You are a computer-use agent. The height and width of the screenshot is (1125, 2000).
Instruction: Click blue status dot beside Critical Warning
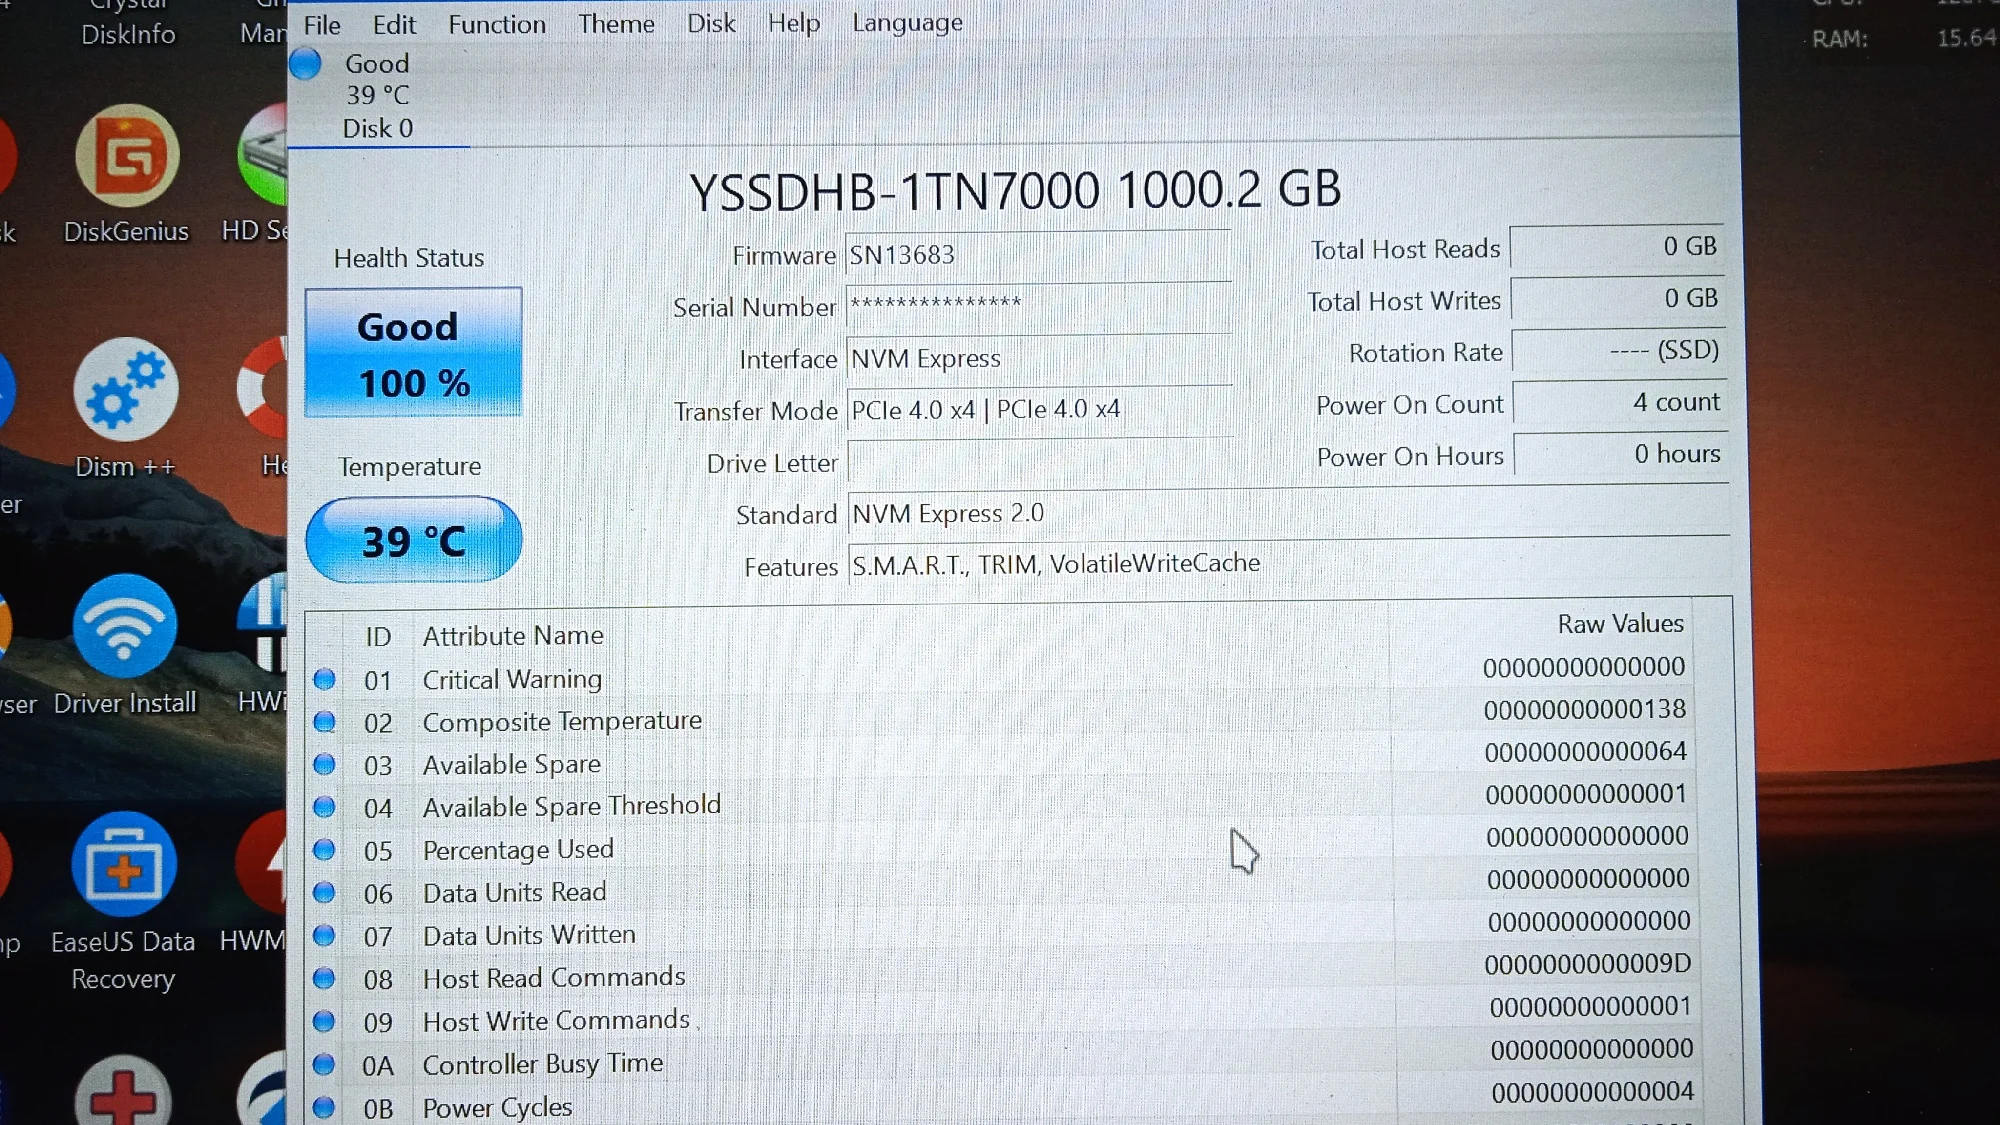click(x=324, y=680)
